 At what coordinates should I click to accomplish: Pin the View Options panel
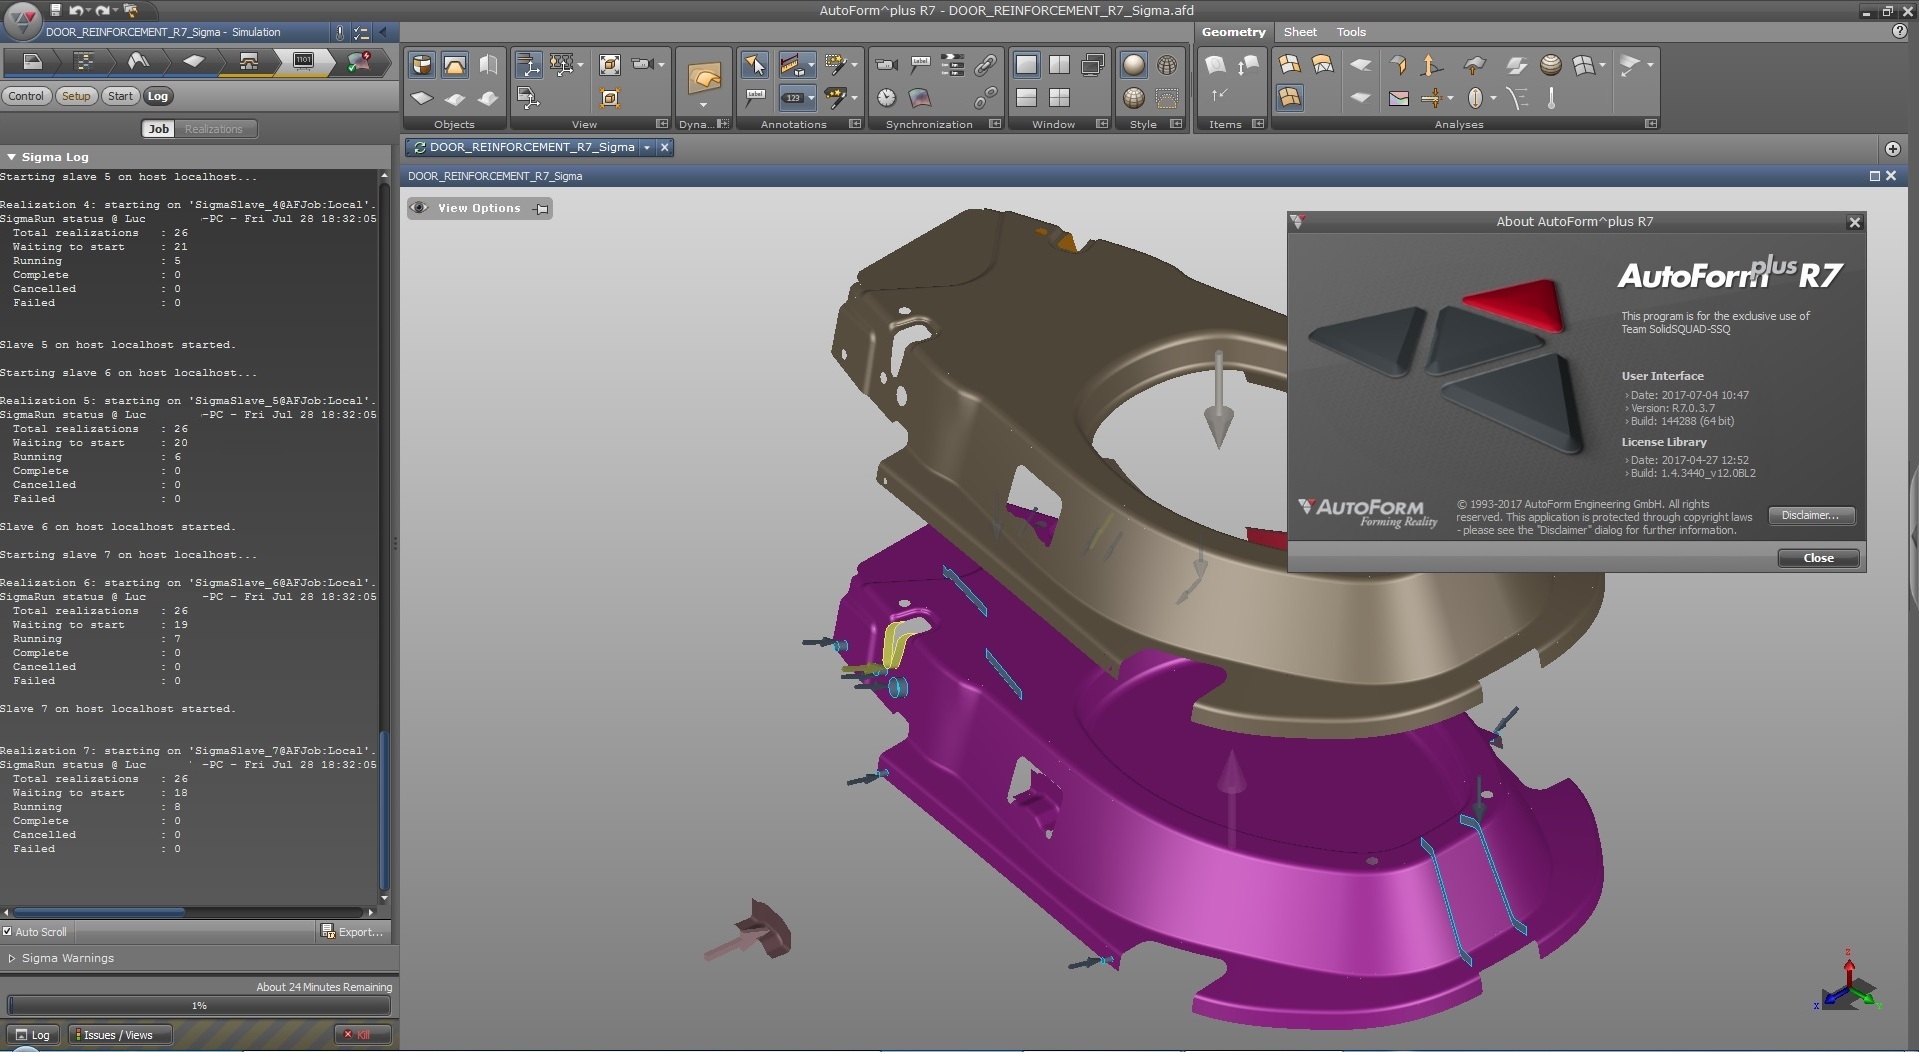click(x=541, y=209)
